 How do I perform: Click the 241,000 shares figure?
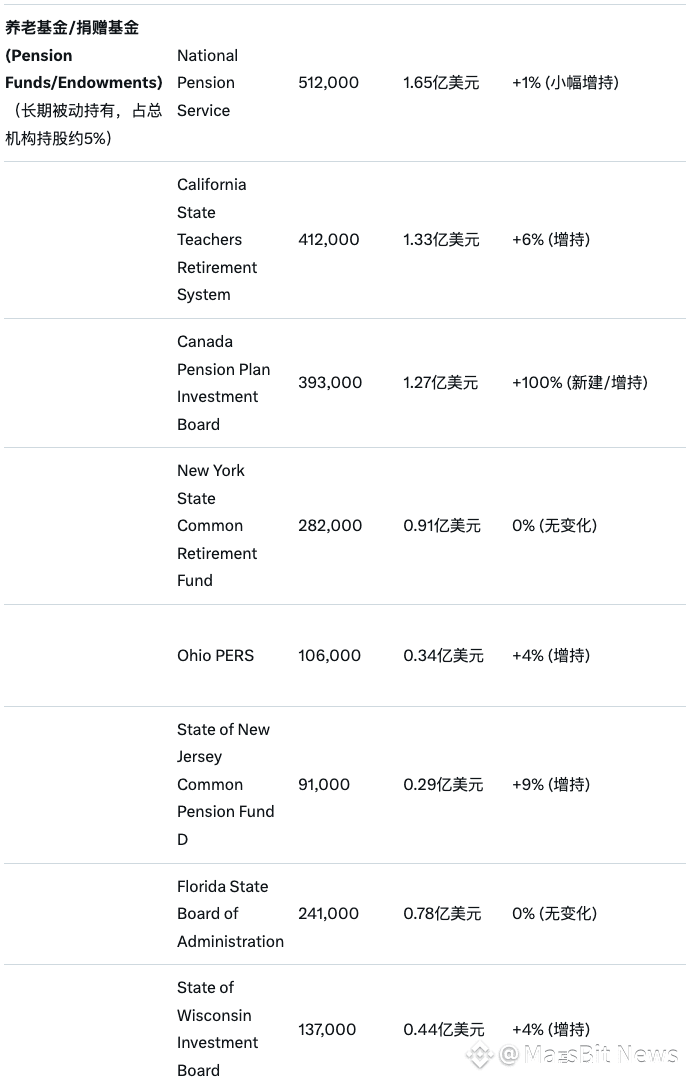point(328,914)
